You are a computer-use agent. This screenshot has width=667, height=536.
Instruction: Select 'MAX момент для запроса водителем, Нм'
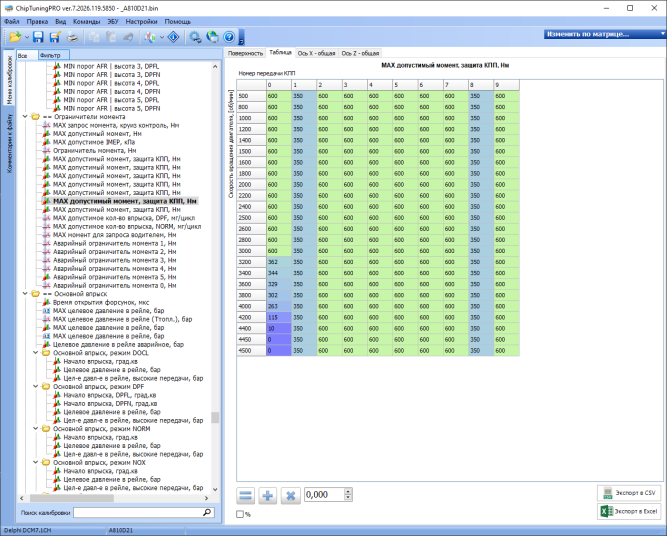[114, 234]
